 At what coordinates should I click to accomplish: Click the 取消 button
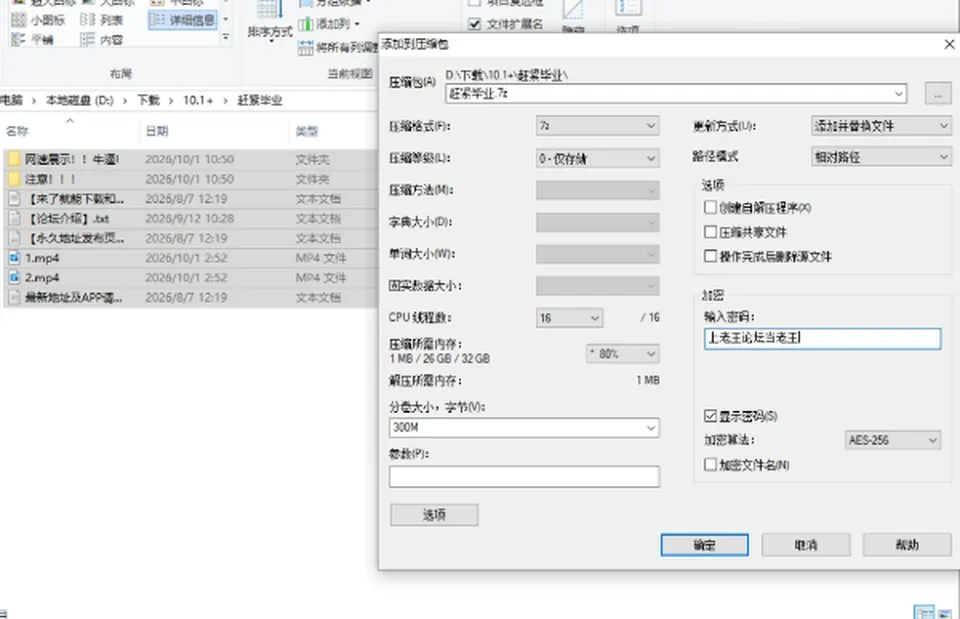pyautogui.click(x=806, y=545)
